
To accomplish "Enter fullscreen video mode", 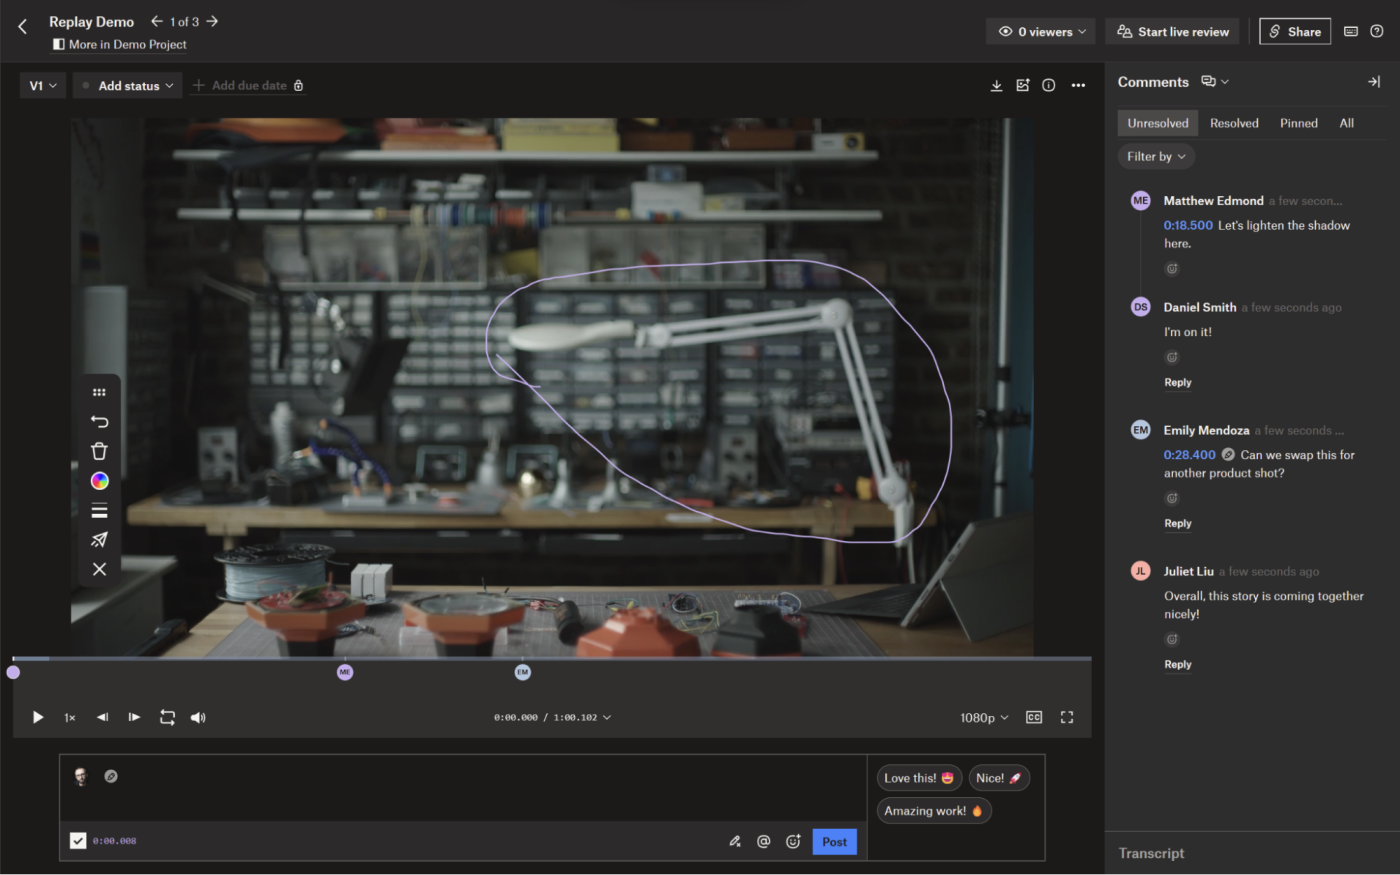I will [x=1067, y=717].
